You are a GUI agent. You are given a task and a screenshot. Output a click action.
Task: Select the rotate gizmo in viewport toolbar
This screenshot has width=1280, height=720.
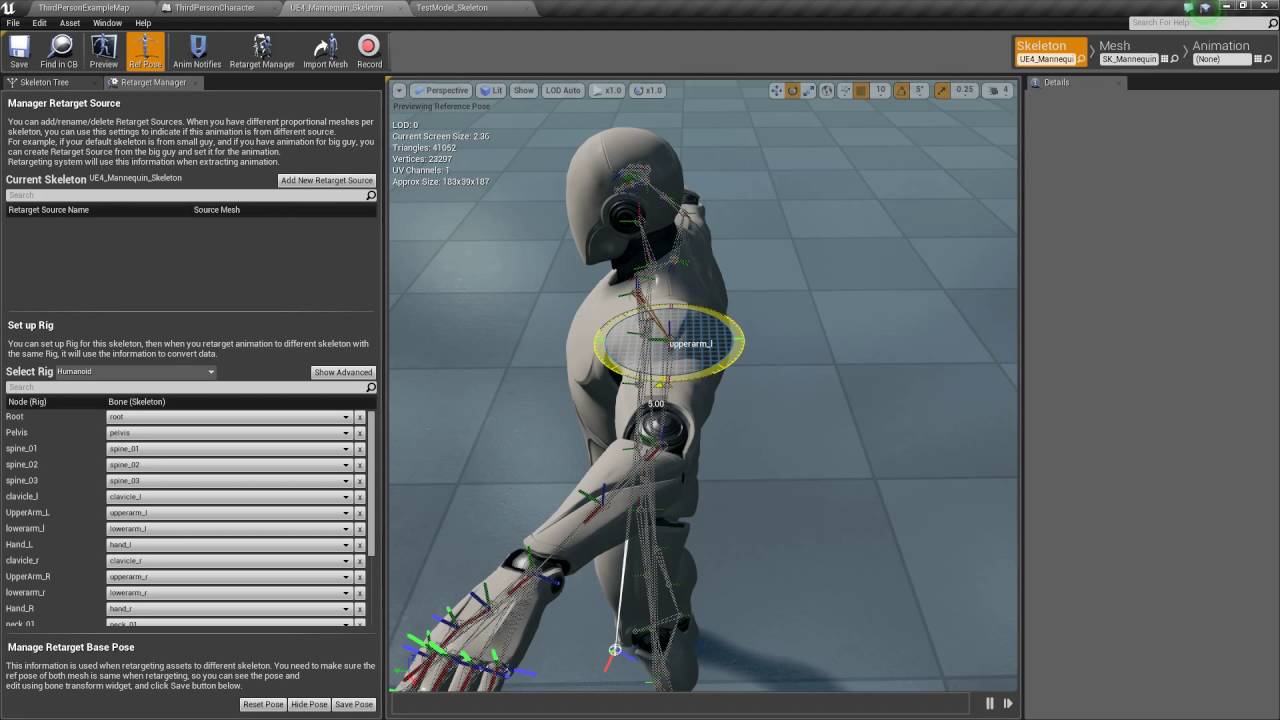793,90
